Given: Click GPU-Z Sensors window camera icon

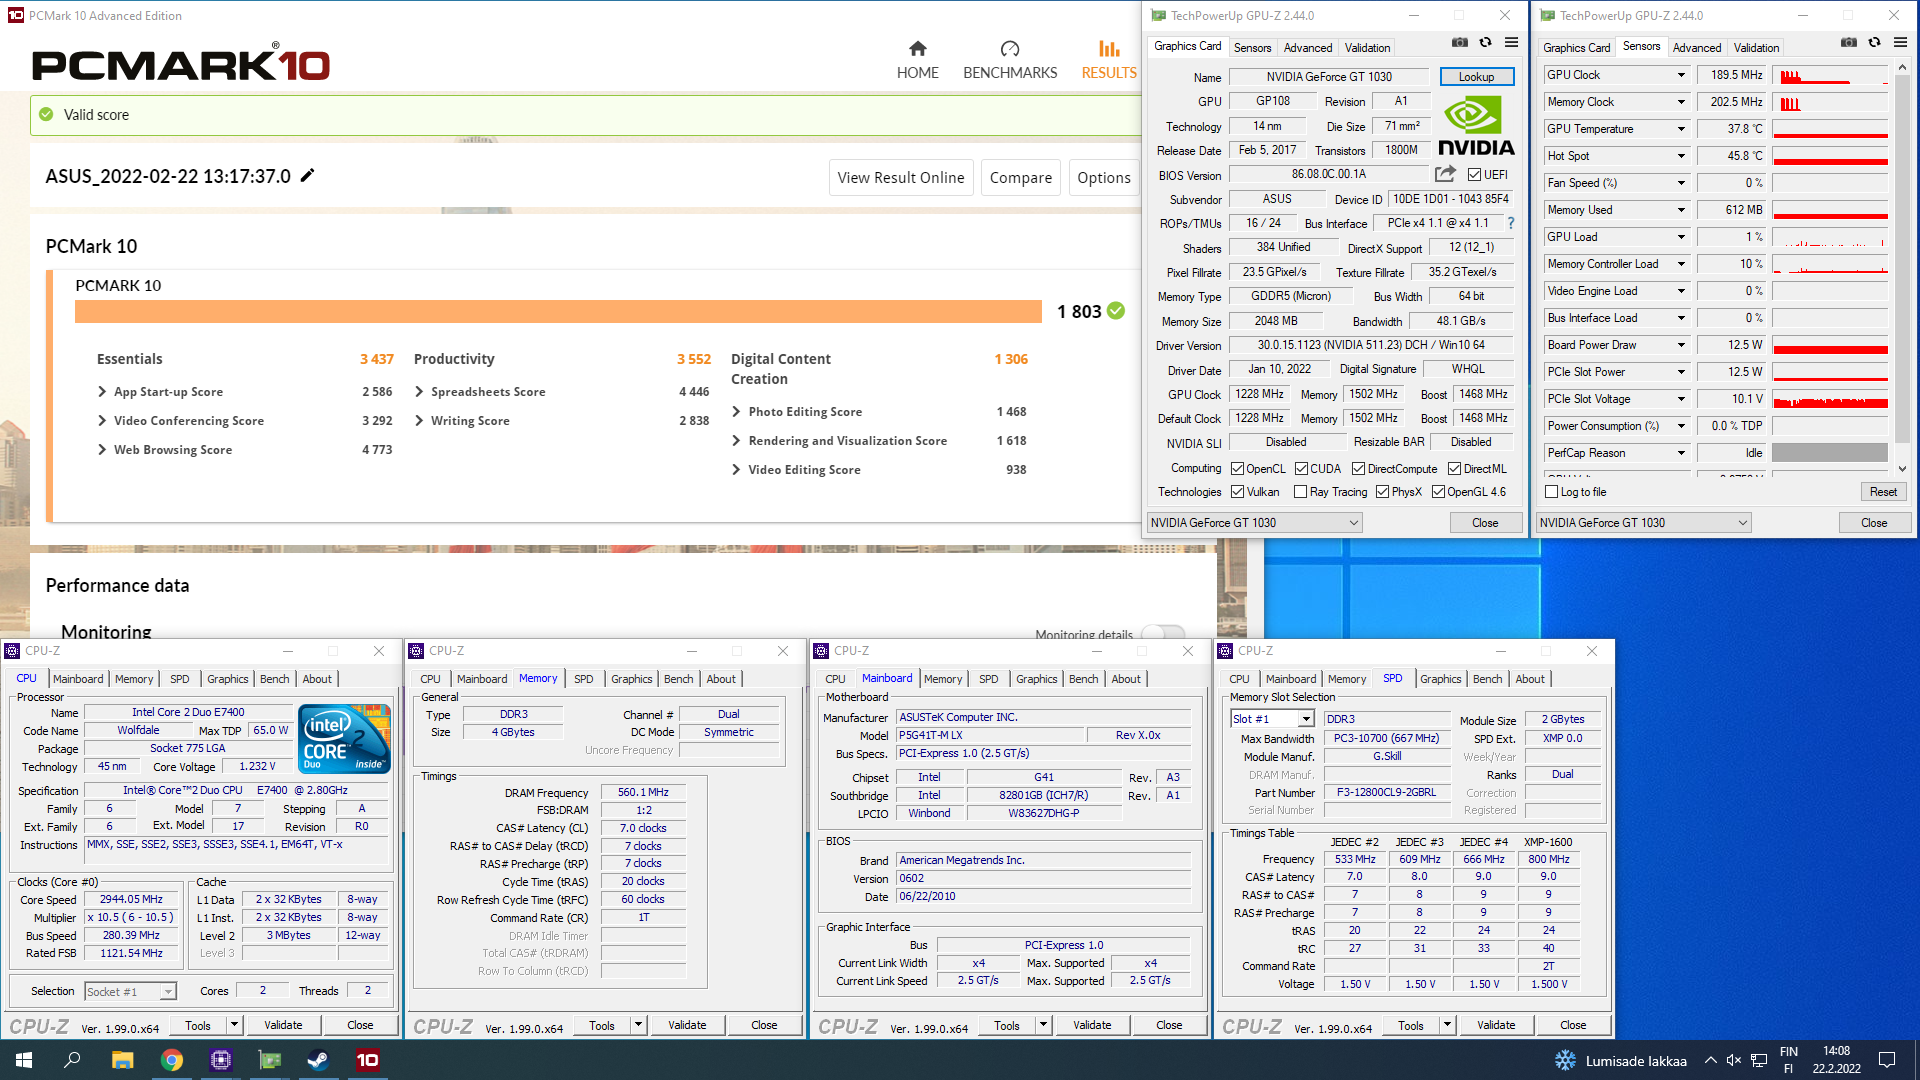Looking at the screenshot, I should pyautogui.click(x=1849, y=43).
